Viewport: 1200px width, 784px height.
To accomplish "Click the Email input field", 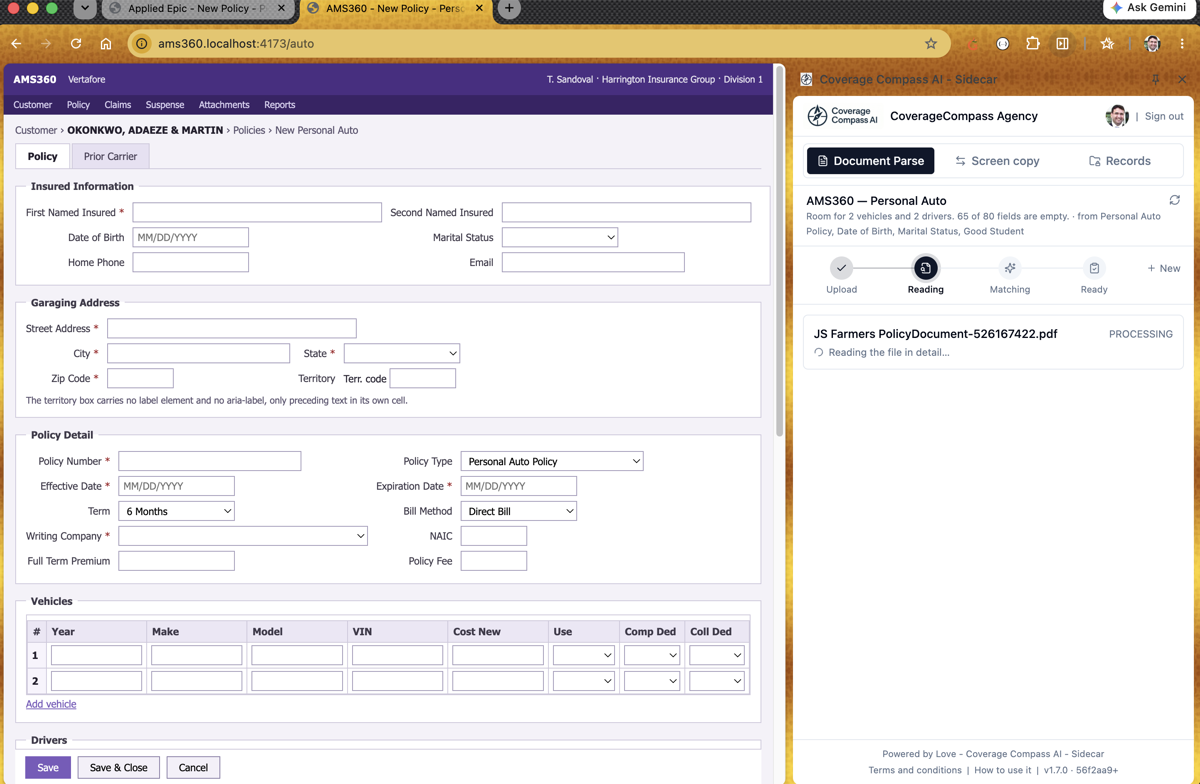I will click(x=593, y=262).
